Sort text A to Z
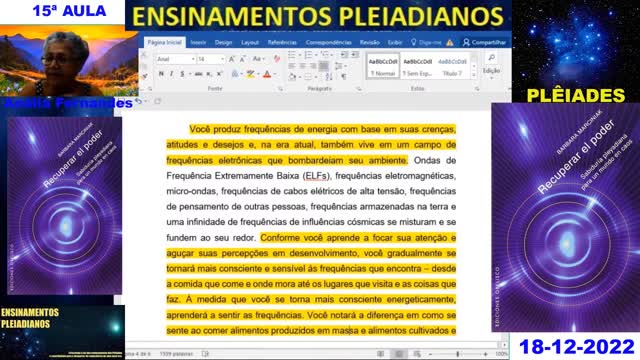The height and width of the screenshot is (360, 640). click(x=329, y=76)
